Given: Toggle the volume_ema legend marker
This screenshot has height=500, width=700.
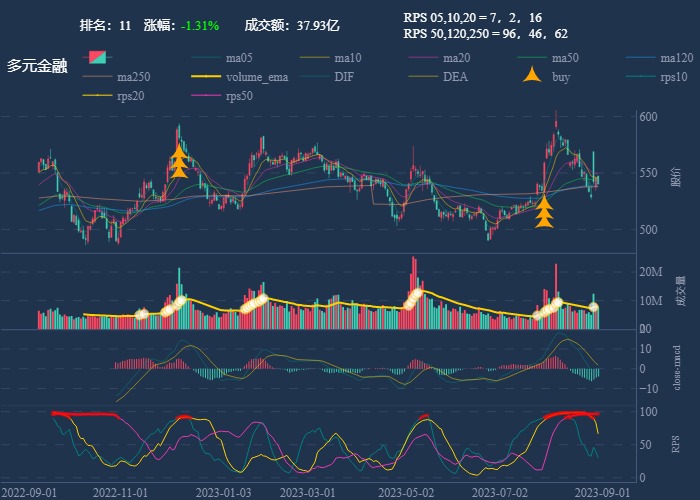Looking at the screenshot, I should point(225,77).
